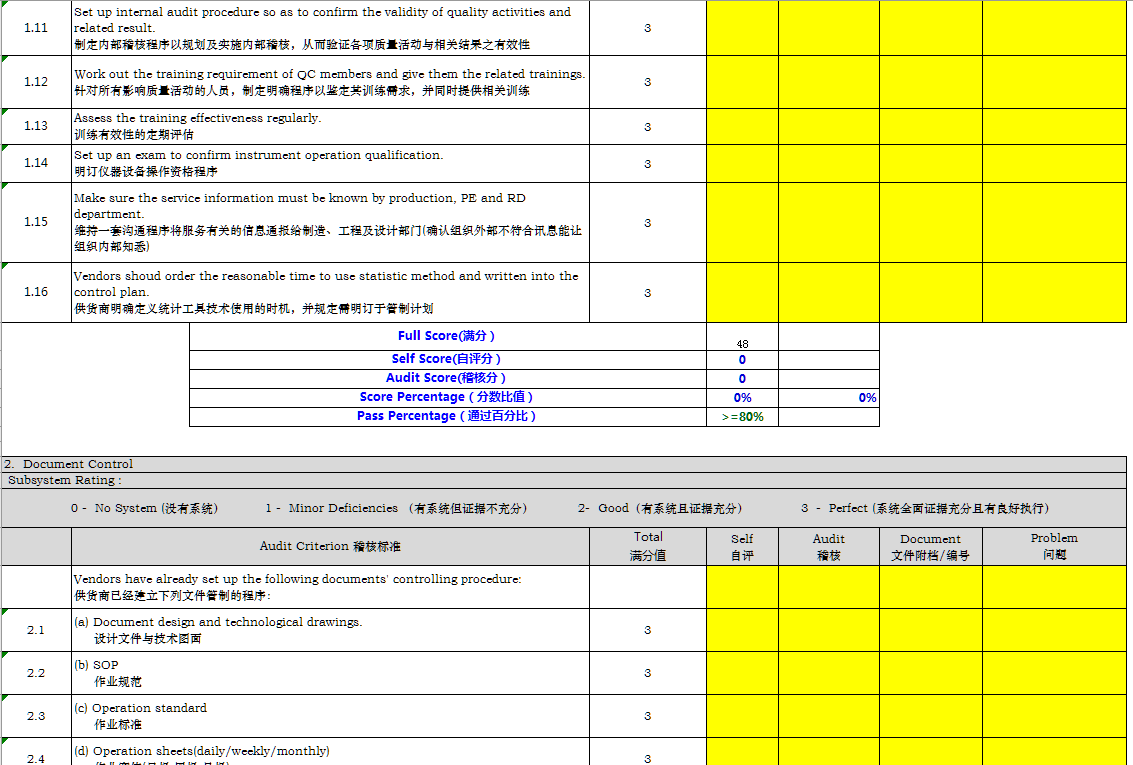Select the item number cell 1.11
Screen dimensions: 1133x765
point(36,28)
